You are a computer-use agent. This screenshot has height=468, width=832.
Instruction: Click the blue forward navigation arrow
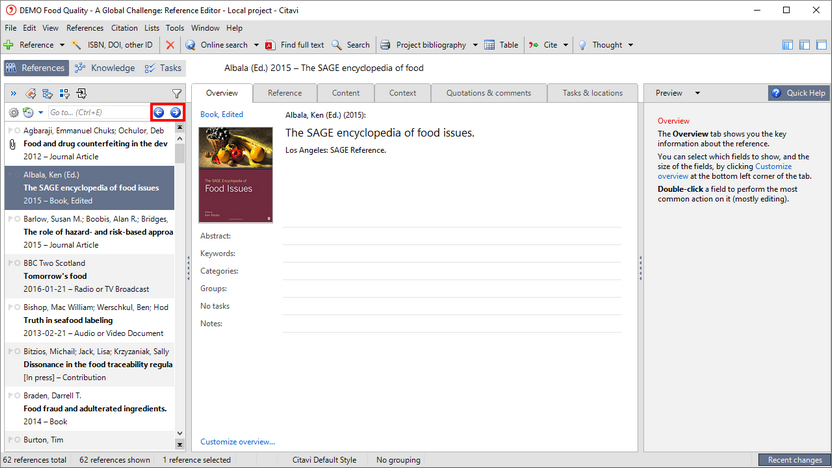pos(175,112)
